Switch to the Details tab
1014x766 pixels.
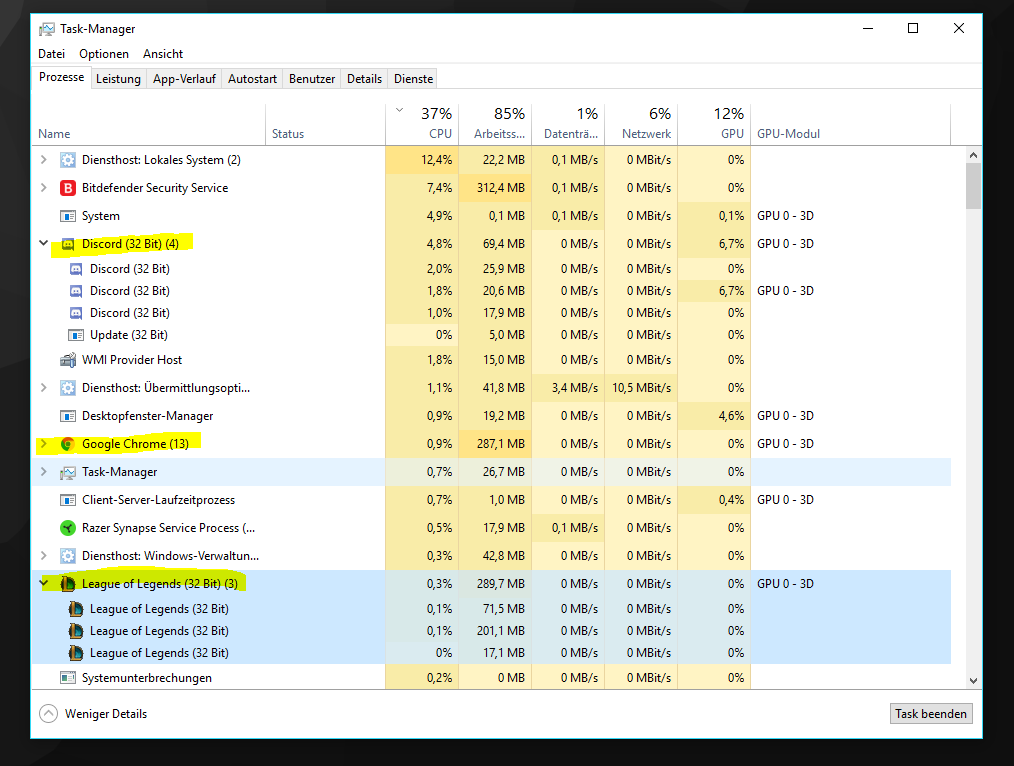(364, 79)
